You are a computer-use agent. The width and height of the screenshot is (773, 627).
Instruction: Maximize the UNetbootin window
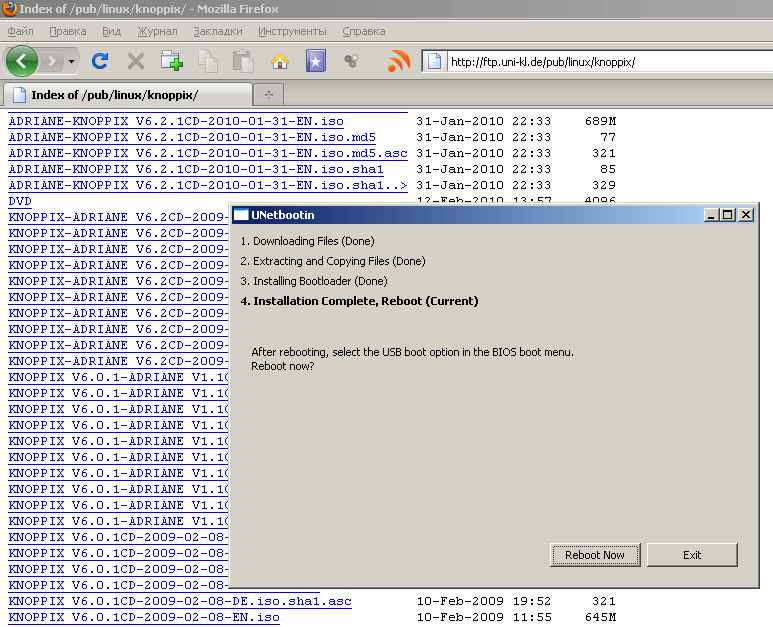728,215
